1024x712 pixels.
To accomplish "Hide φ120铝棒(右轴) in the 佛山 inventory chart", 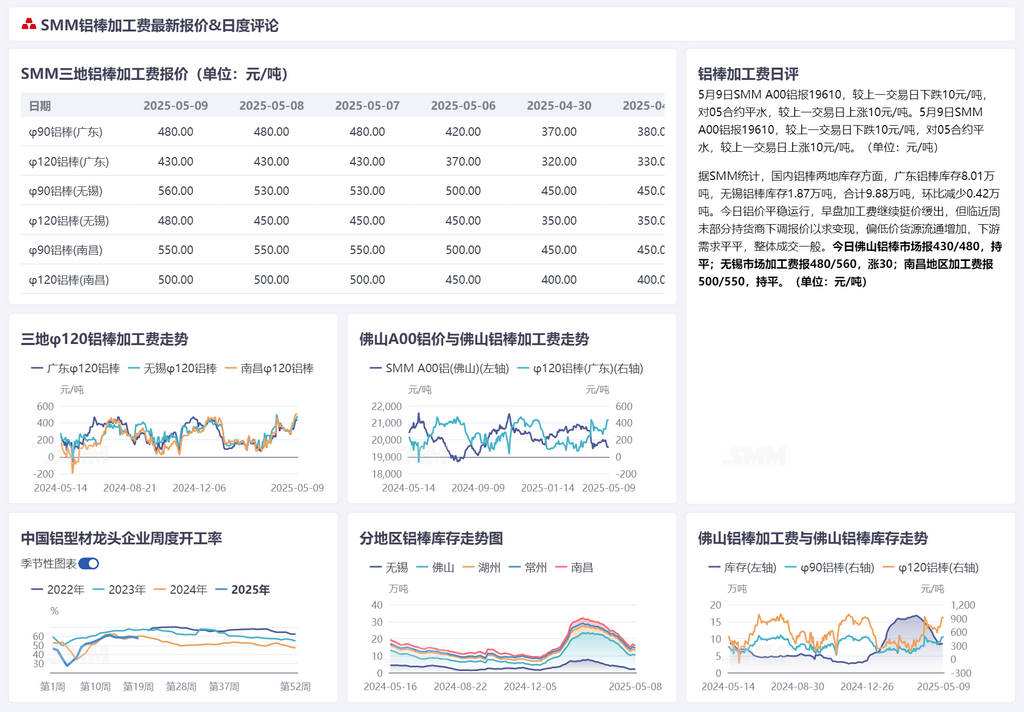I will pyautogui.click(x=931, y=568).
